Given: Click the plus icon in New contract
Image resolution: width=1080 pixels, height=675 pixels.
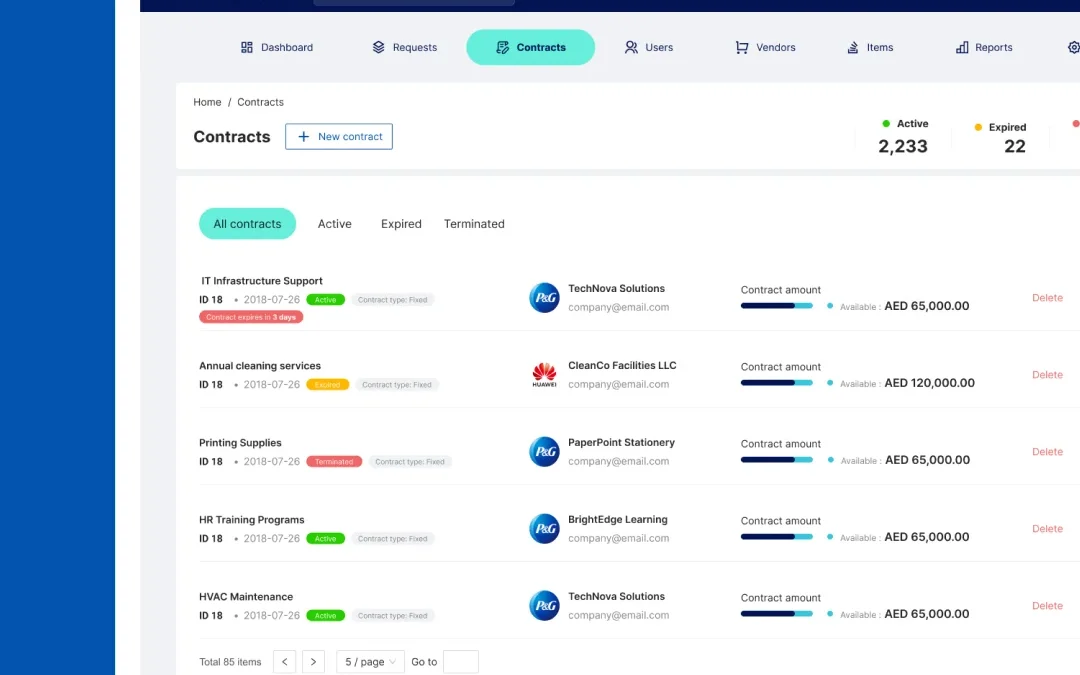Looking at the screenshot, I should tap(303, 136).
